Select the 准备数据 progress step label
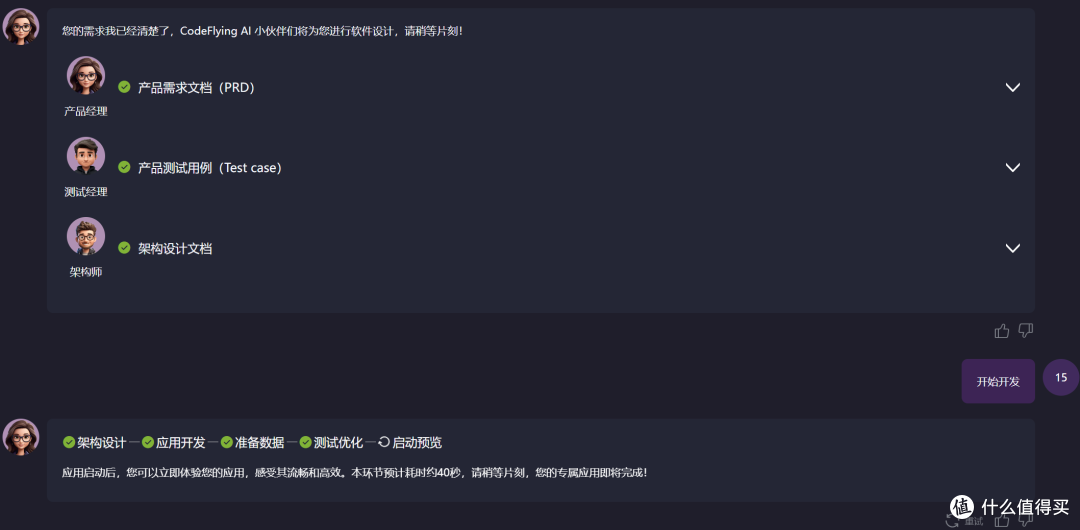 point(260,442)
